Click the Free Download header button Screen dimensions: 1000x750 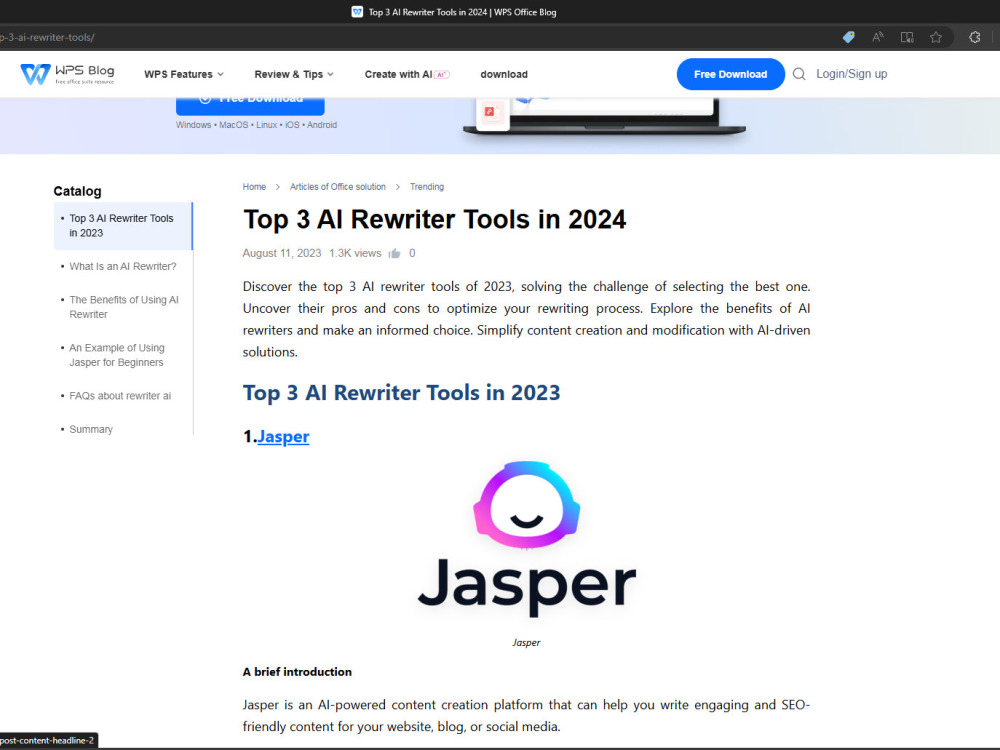(730, 74)
